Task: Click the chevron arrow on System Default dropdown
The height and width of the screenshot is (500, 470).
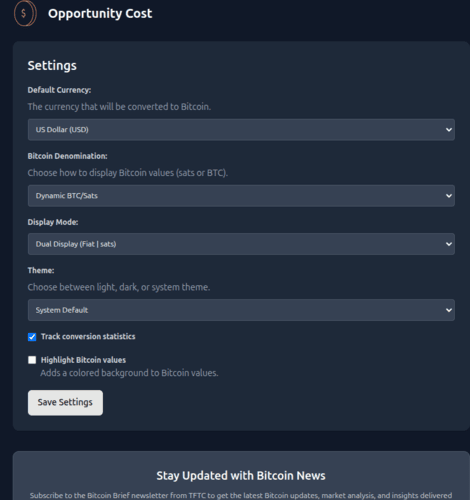Action: (449, 310)
